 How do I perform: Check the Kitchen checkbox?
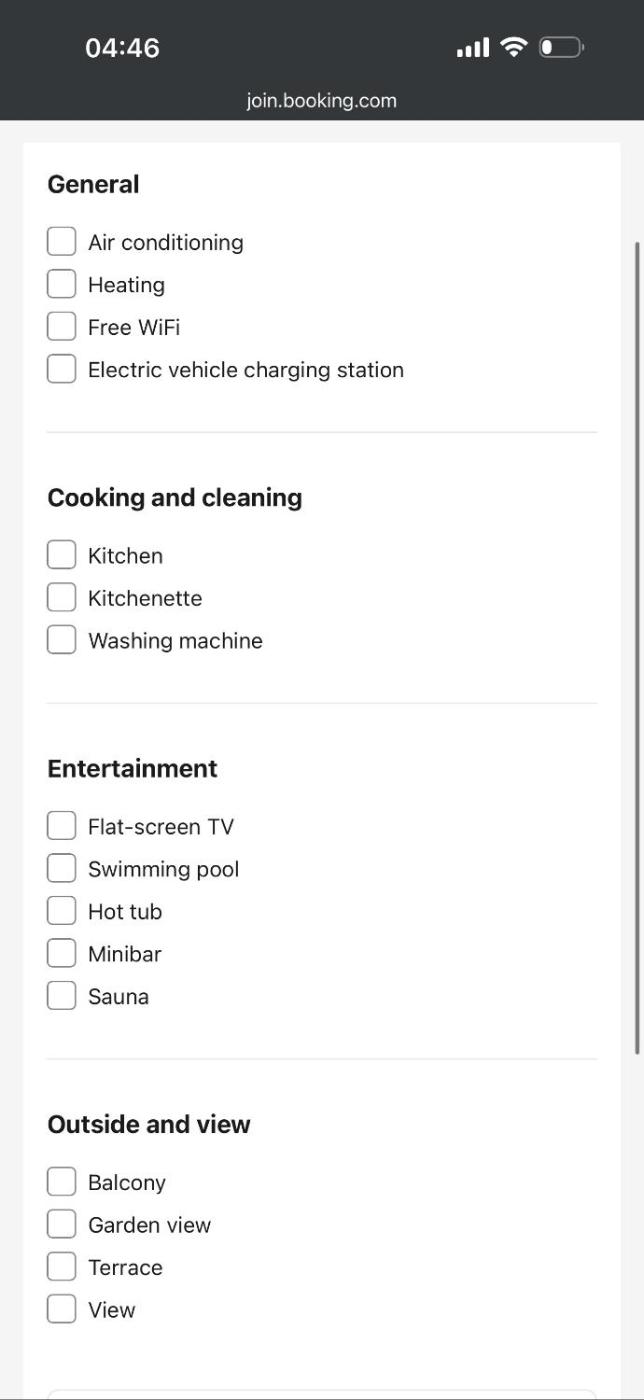61,555
